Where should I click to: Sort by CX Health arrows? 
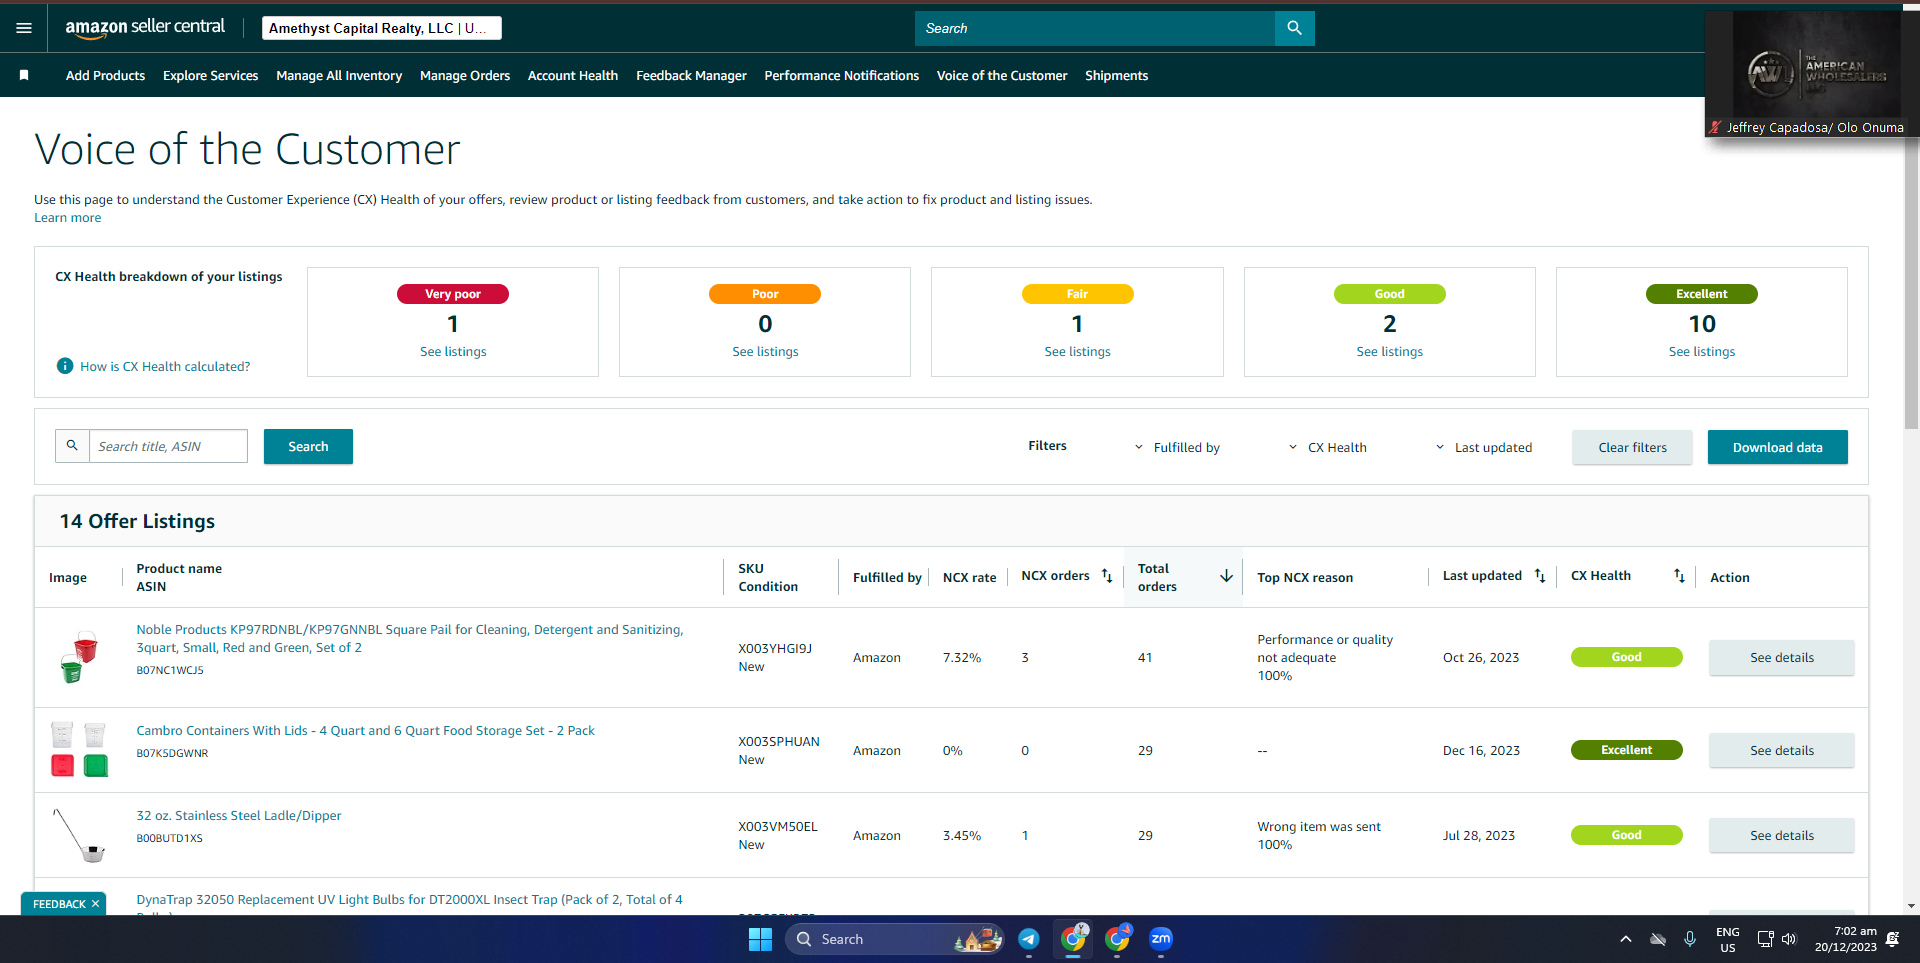(1679, 576)
